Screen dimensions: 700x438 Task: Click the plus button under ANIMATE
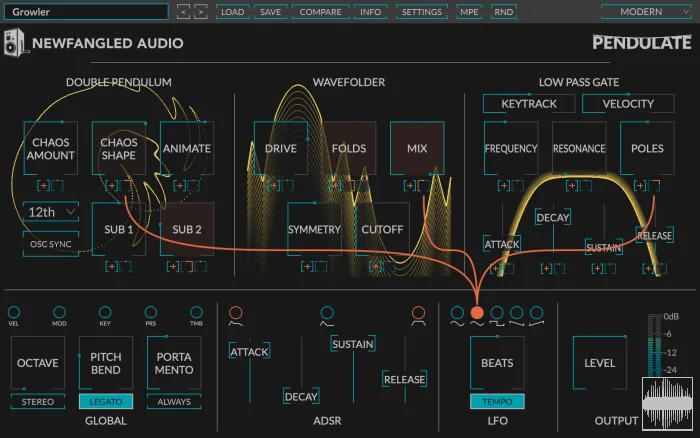(x=180, y=185)
